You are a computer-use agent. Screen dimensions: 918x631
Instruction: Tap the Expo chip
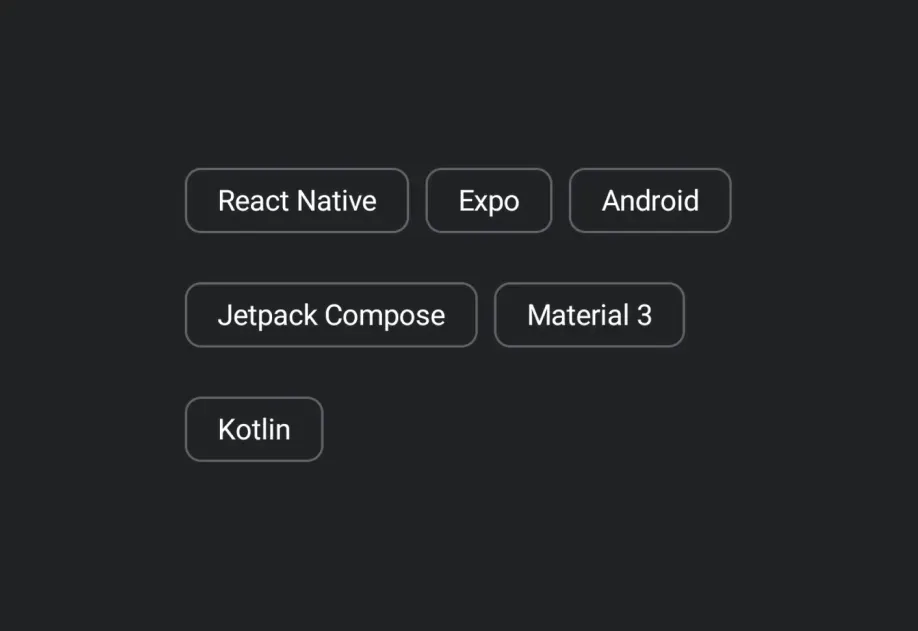(x=489, y=201)
